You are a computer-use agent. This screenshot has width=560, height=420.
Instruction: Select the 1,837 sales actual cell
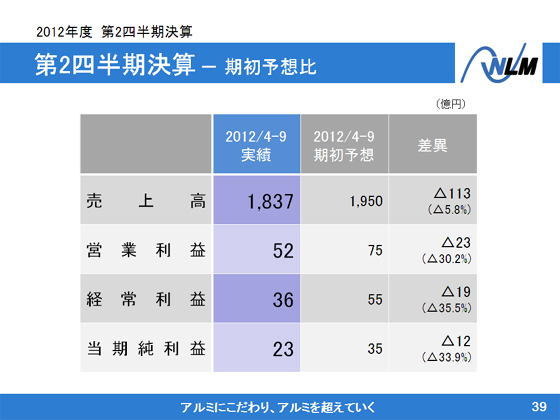256,200
